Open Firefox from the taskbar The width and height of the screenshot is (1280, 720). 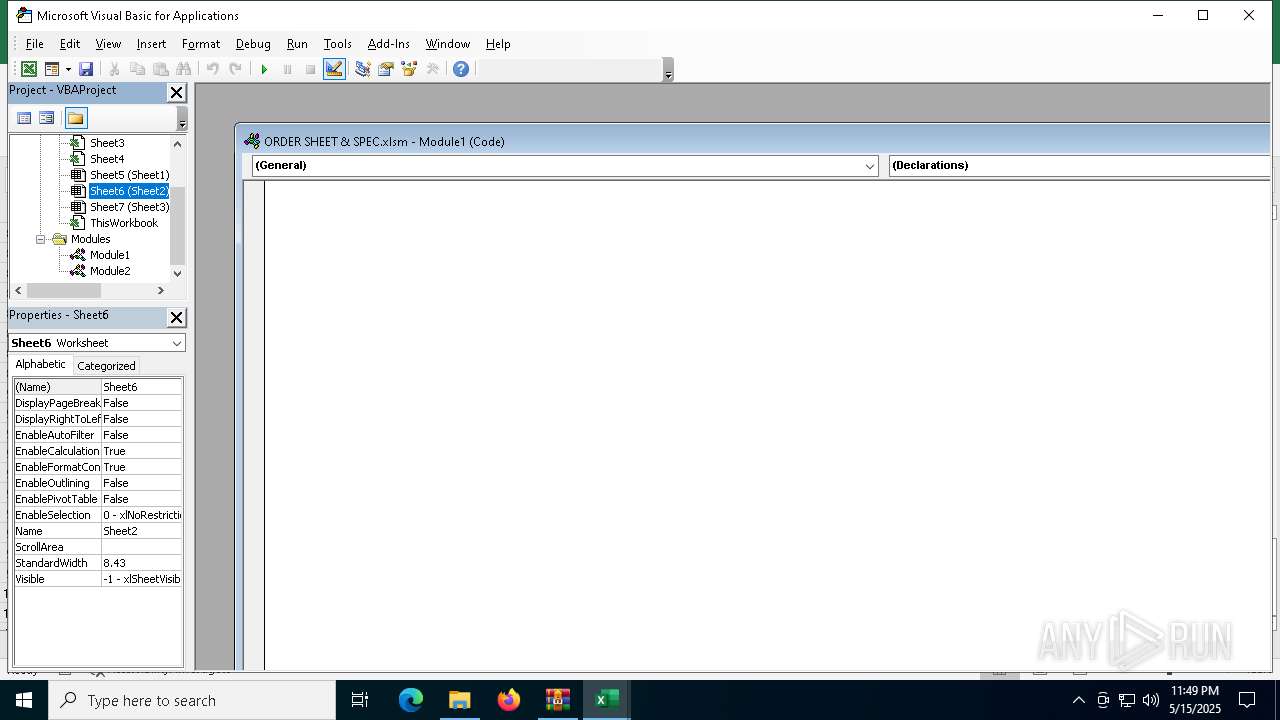pos(509,700)
